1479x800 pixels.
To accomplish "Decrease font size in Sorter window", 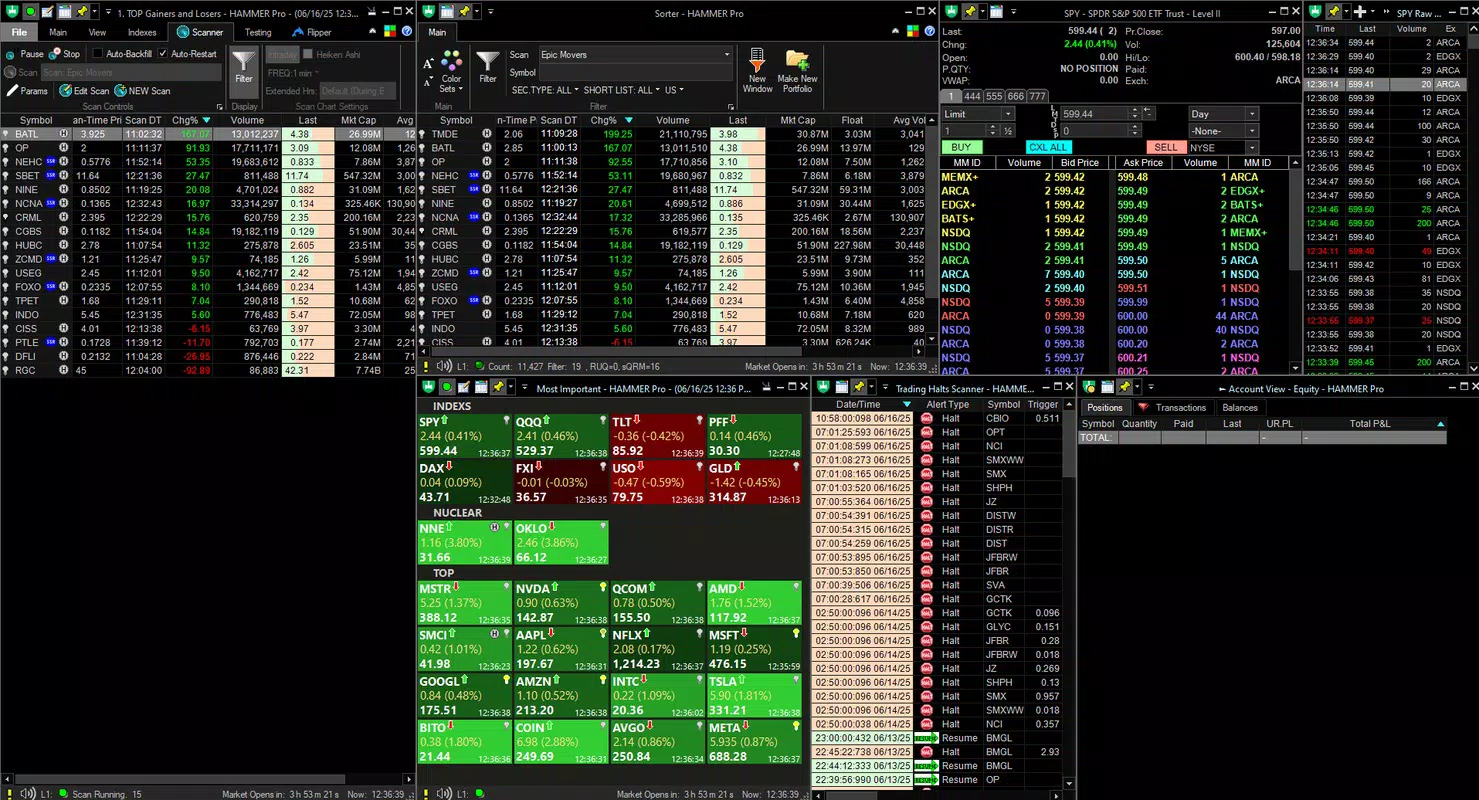I will [429, 79].
